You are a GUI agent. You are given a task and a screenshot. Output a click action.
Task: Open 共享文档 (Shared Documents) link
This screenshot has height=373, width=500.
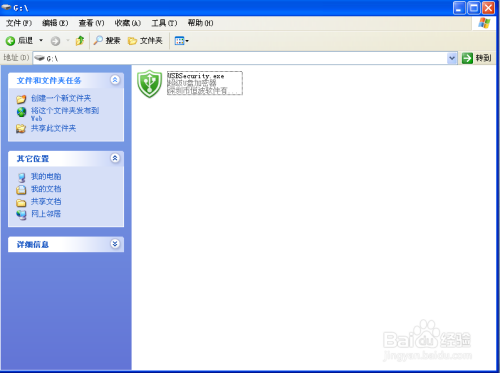pos(46,201)
